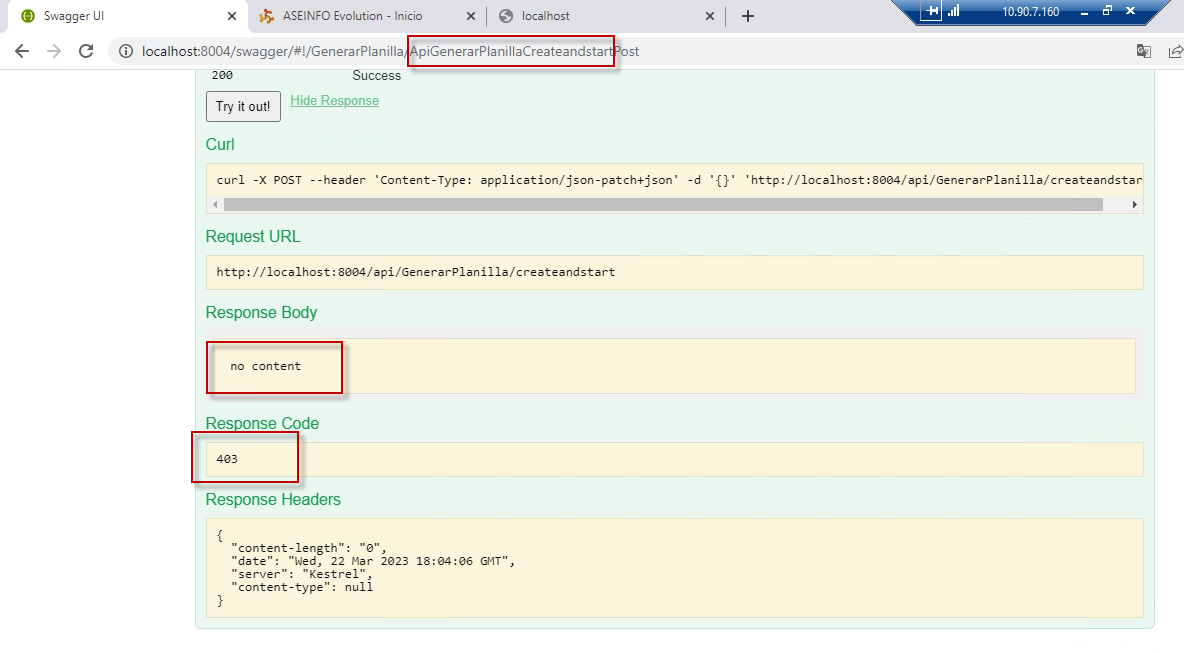This screenshot has height=653, width=1184.
Task: Click the "server": "Kestrel" header line
Action: 301,574
